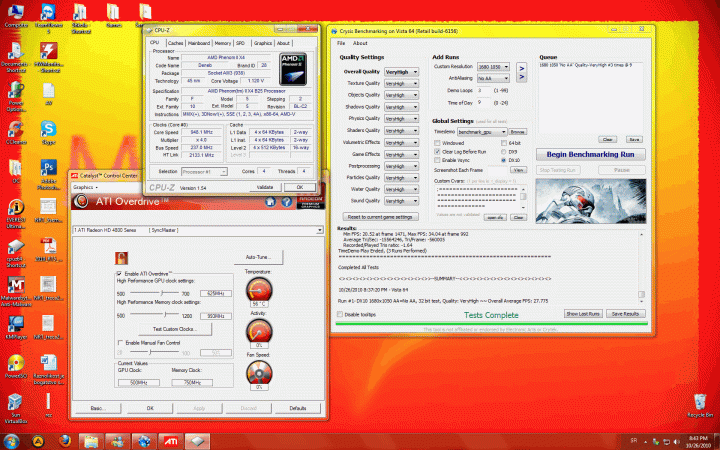Launch Firefox from the taskbar
This screenshot has width=720, height=450.
65,441
